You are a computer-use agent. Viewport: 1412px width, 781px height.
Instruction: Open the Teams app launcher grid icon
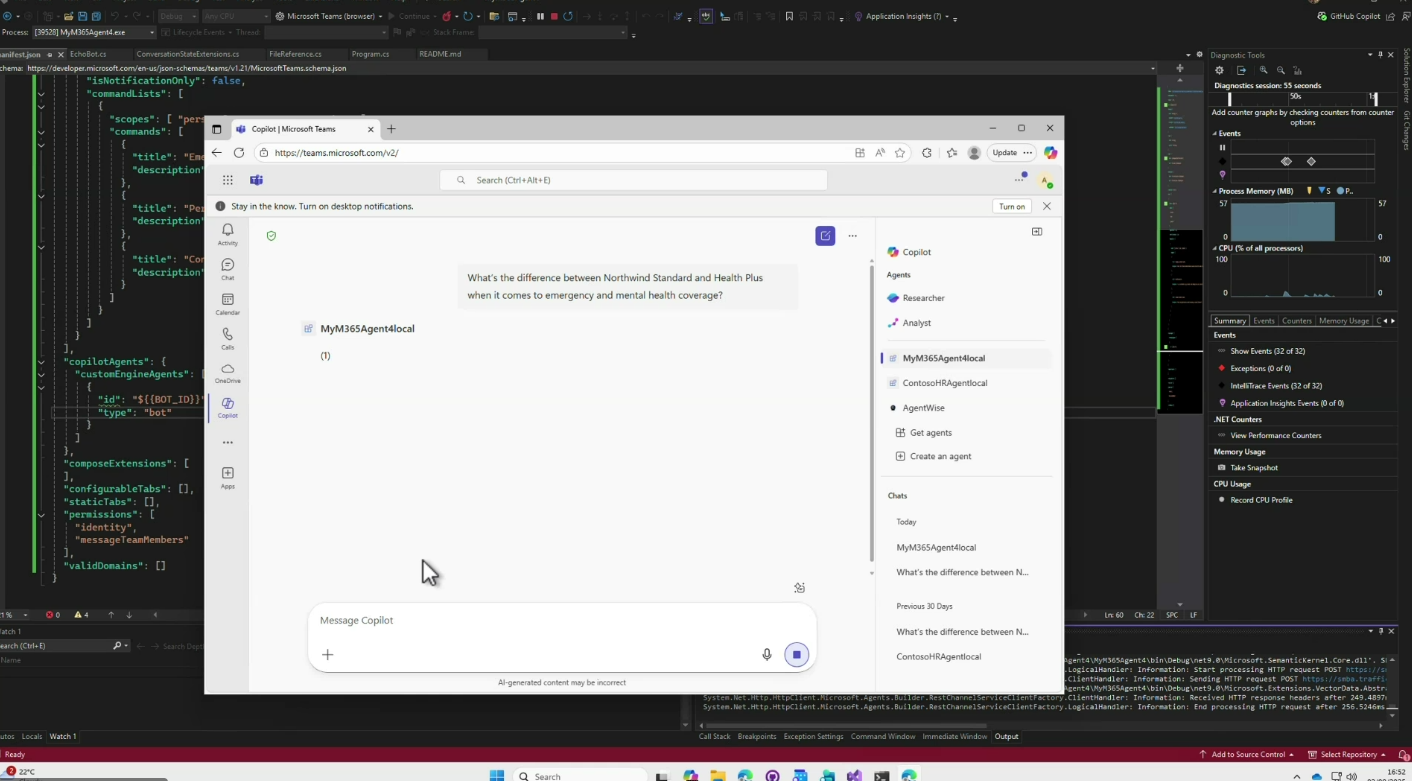[x=228, y=180]
